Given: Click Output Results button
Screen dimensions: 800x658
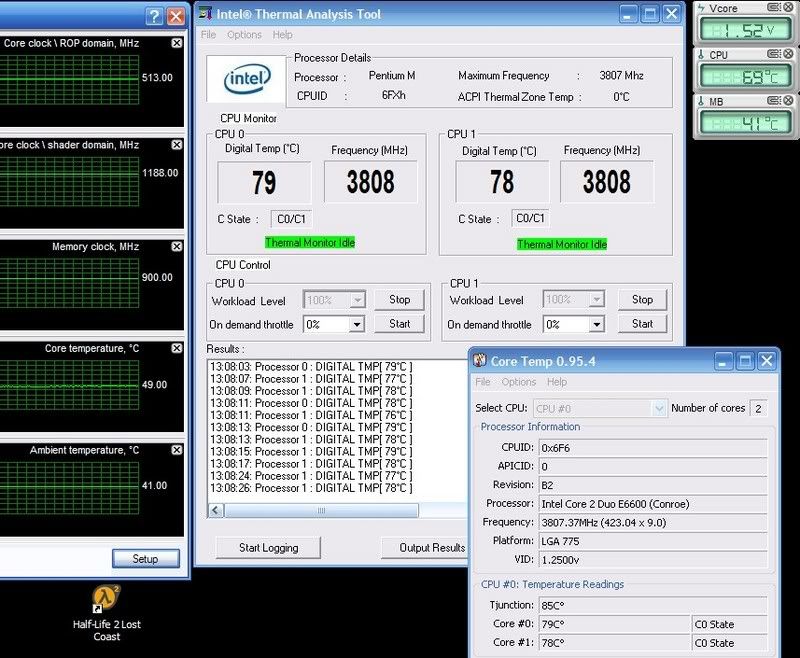Looking at the screenshot, I should (x=425, y=547).
